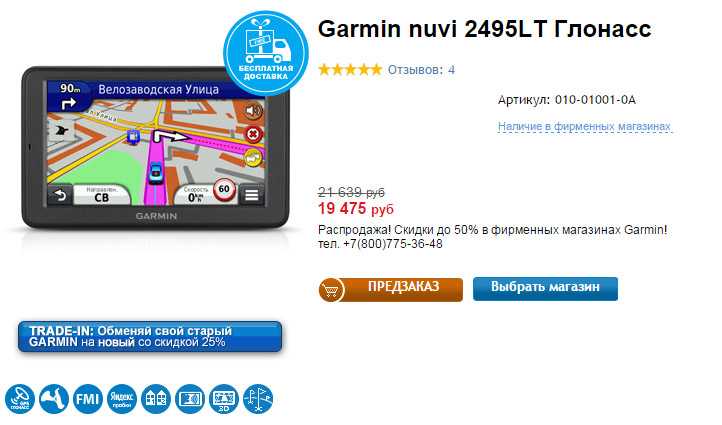Click the TRADE-IN discount banner
Viewport: 722px width, 425px height.
(150, 337)
